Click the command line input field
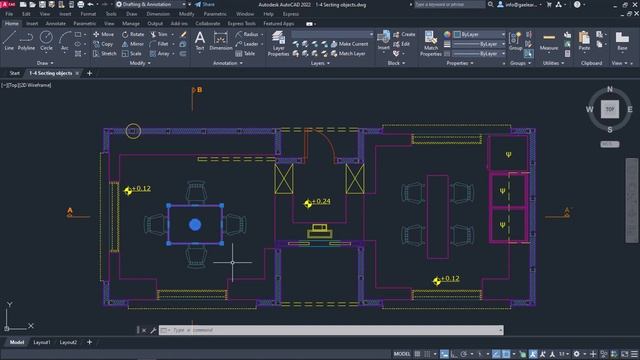Image resolution: width=640 pixels, height=360 pixels. [x=331, y=330]
